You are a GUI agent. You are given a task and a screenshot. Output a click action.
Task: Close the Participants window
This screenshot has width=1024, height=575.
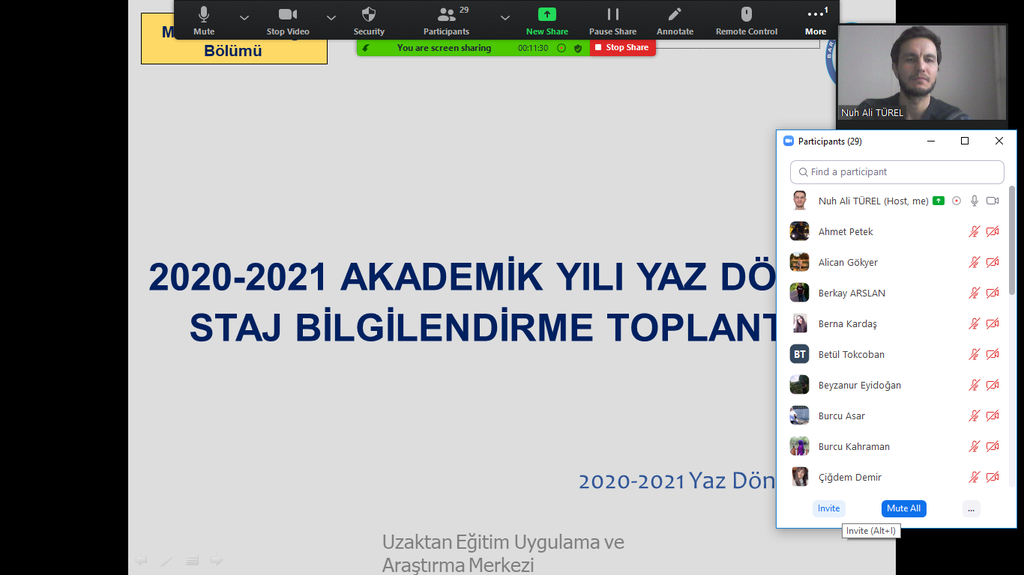pos(999,141)
